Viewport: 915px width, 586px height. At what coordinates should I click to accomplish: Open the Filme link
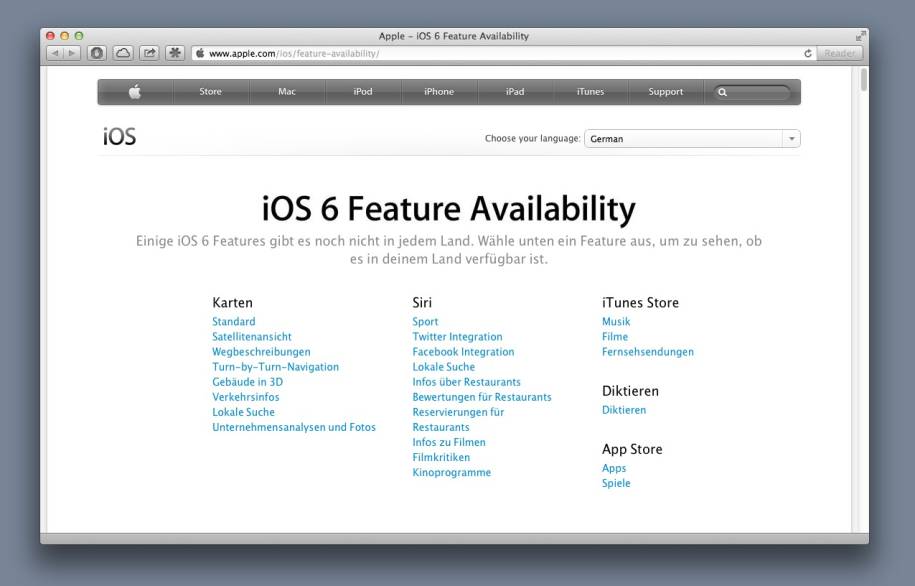[614, 337]
